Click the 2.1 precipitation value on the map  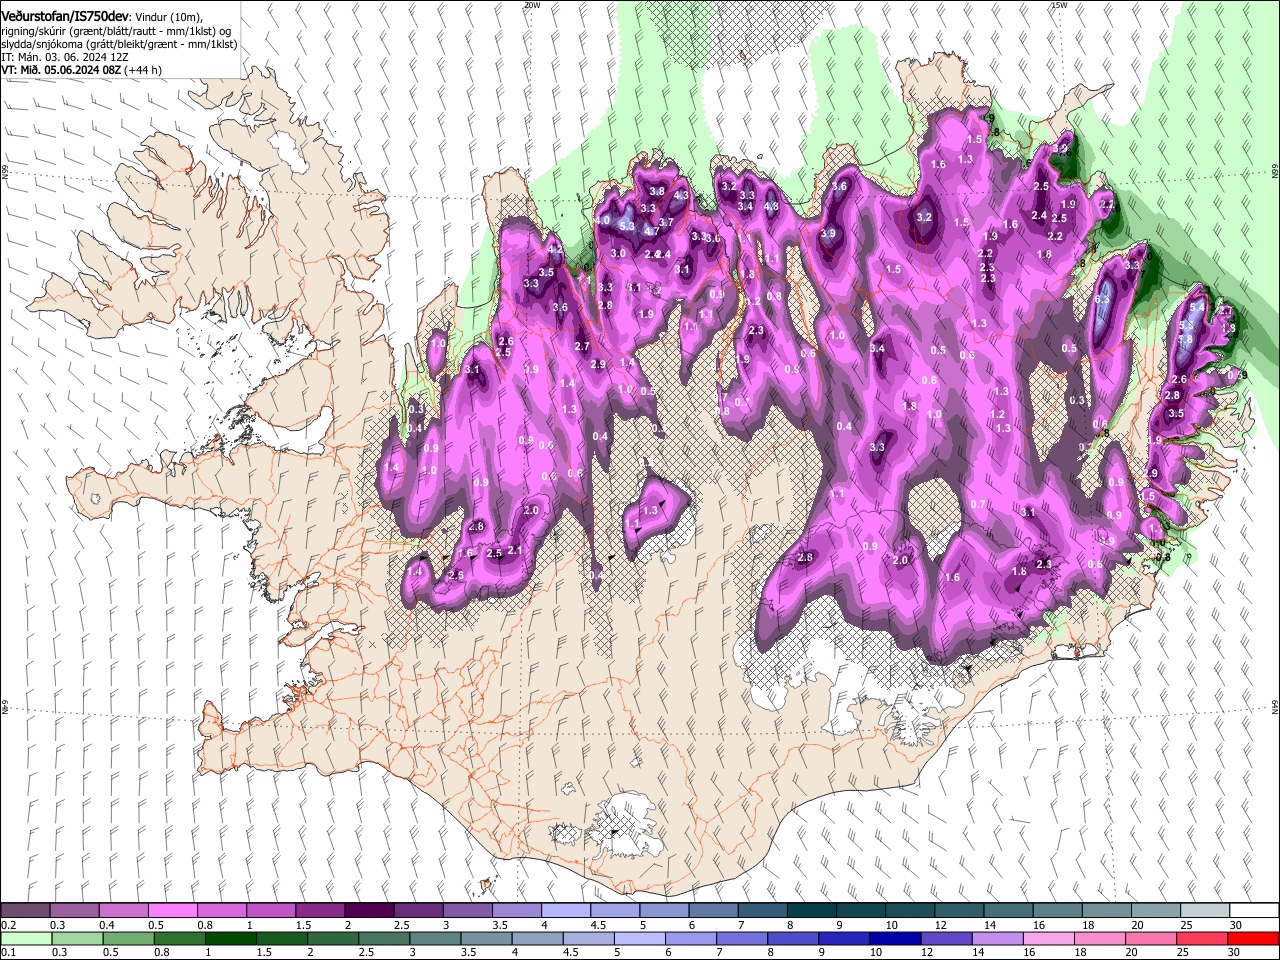point(516,550)
